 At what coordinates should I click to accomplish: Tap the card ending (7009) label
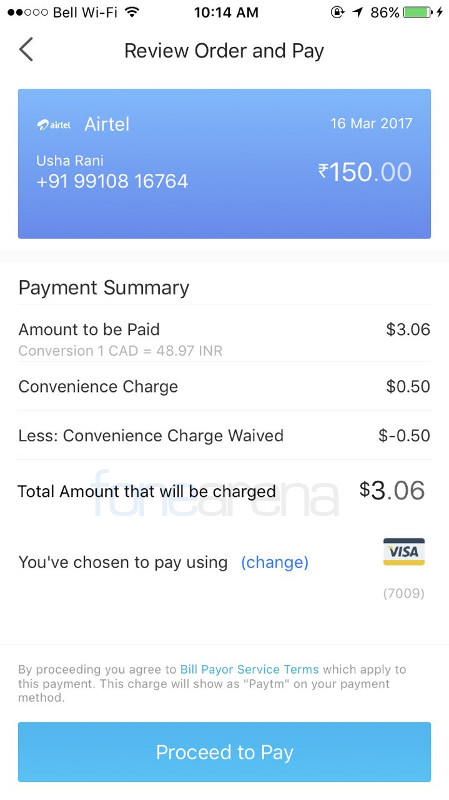pyautogui.click(x=404, y=593)
